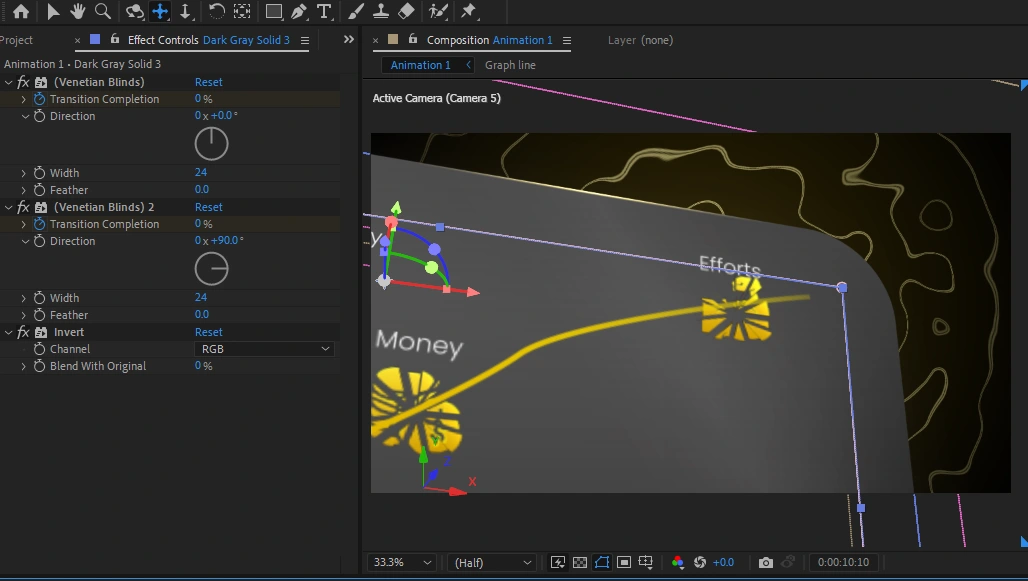Image resolution: width=1028 pixels, height=581 pixels.
Task: Pick the Clone Stamp tool
Action: (x=380, y=12)
